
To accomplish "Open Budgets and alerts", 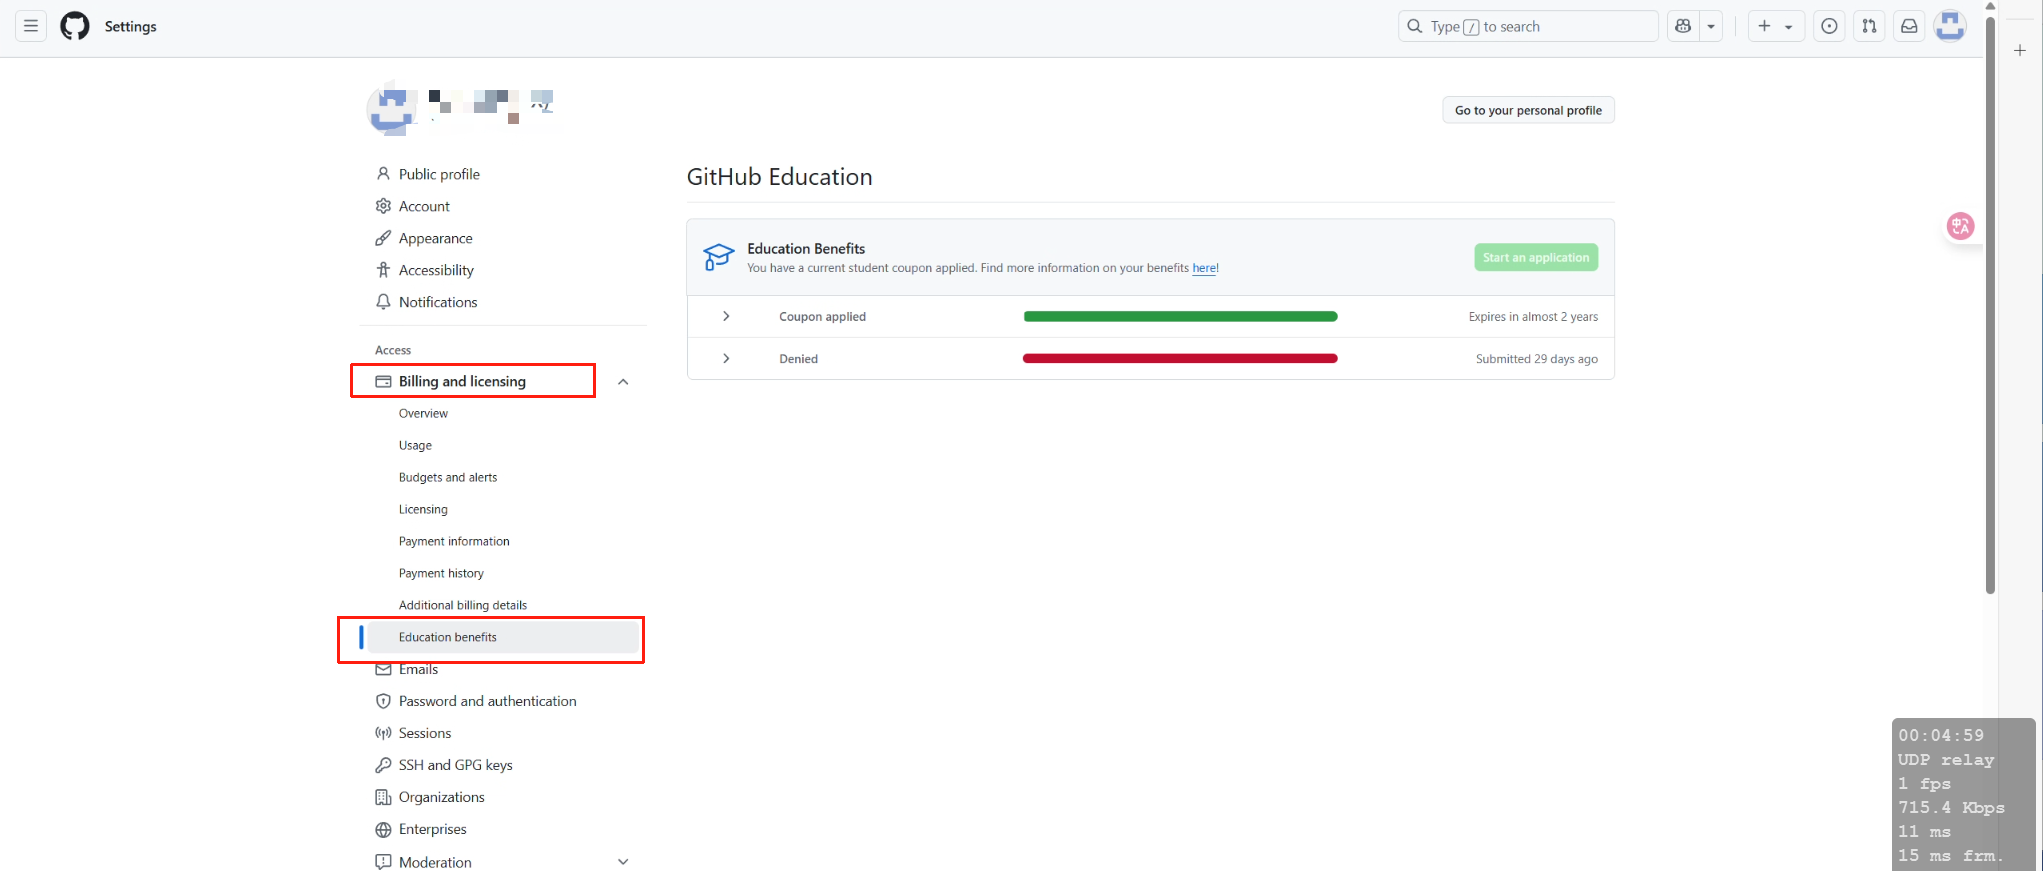I will [448, 477].
